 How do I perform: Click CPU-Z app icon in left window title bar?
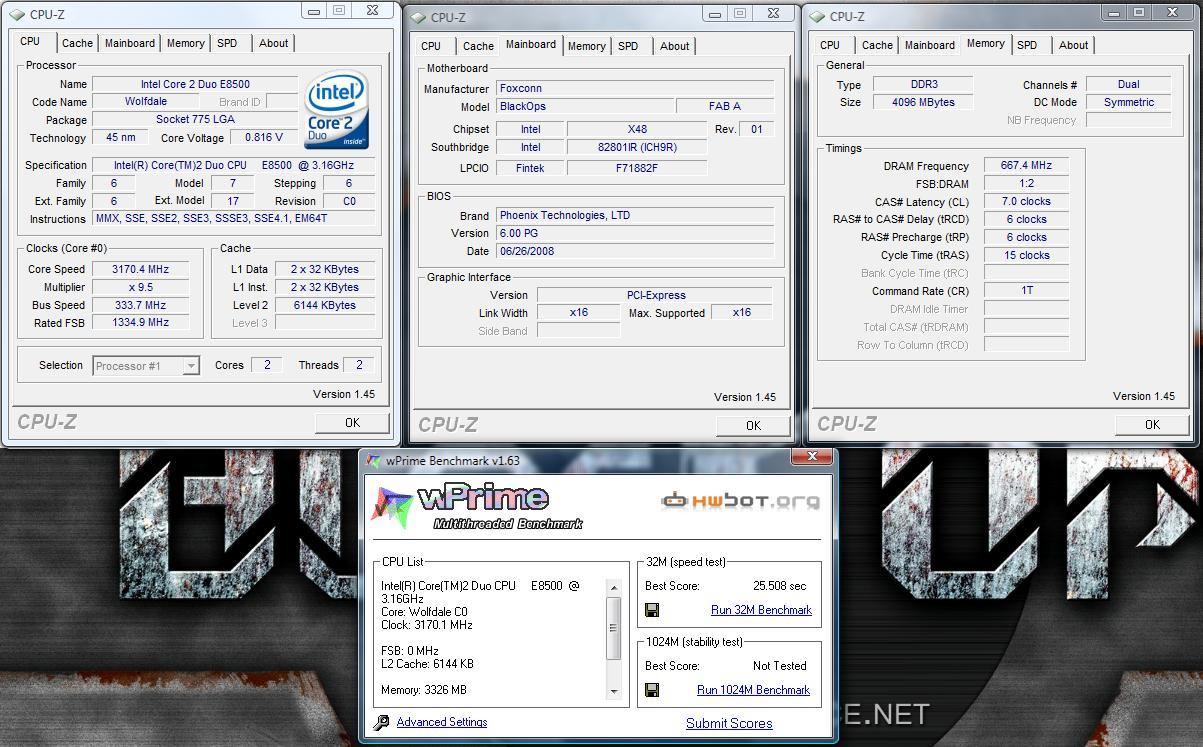pyautogui.click(x=17, y=15)
